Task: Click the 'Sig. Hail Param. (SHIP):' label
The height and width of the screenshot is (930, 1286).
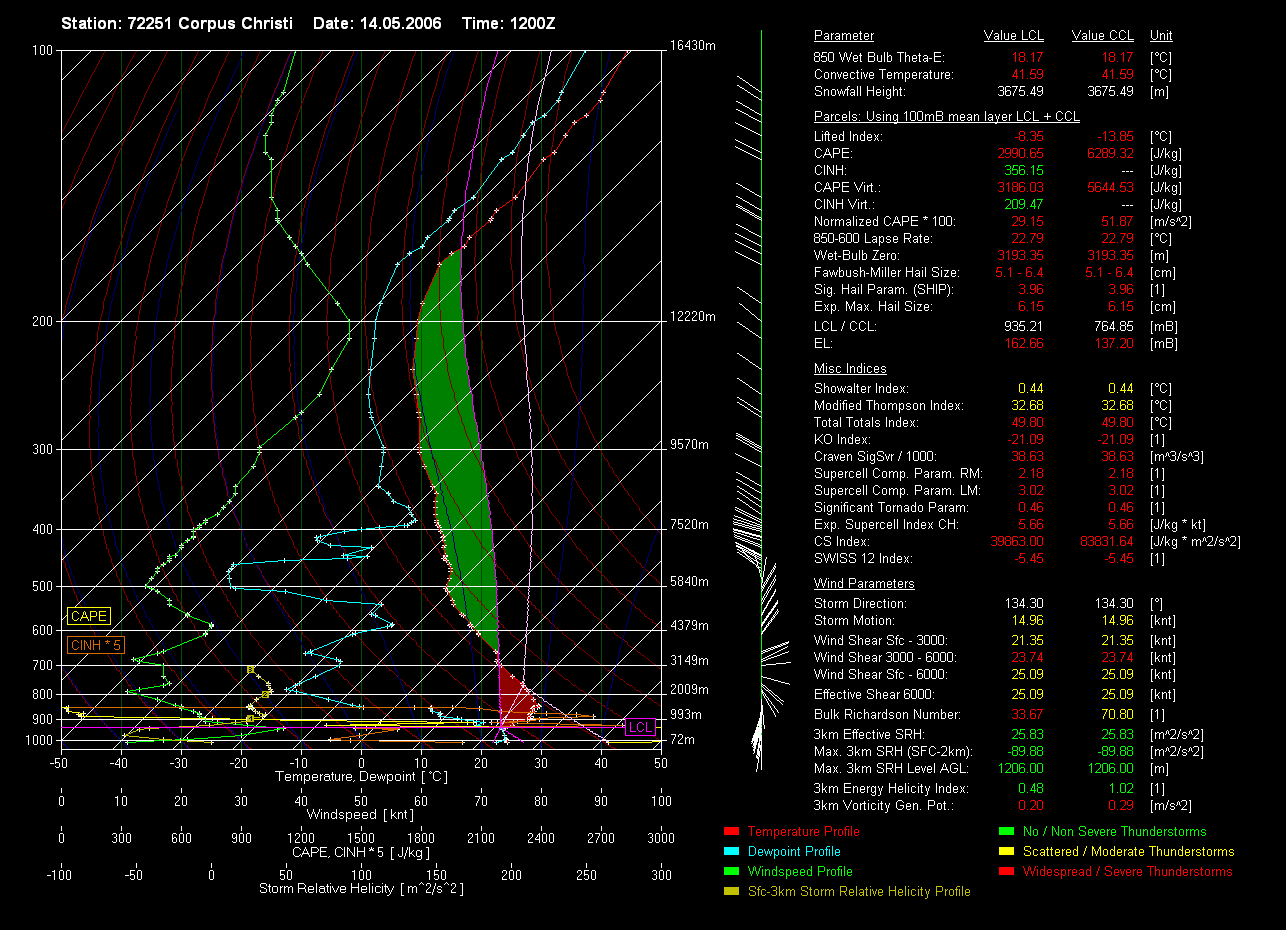Action: tap(883, 289)
